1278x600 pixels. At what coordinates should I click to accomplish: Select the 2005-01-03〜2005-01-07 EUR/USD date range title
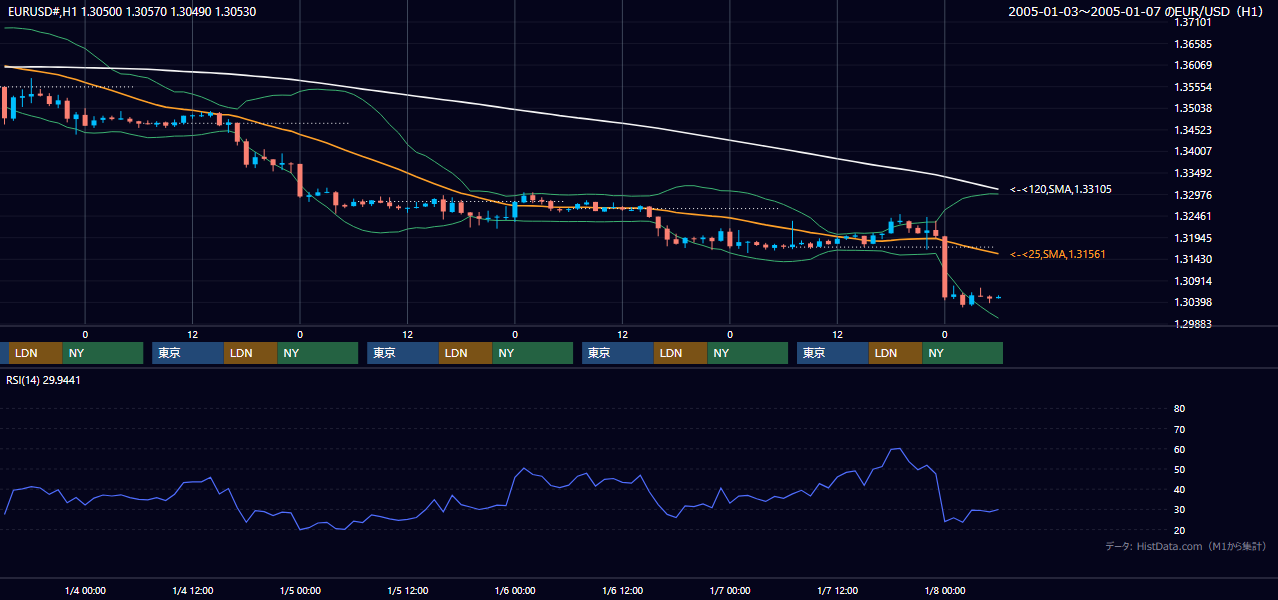point(1136,11)
